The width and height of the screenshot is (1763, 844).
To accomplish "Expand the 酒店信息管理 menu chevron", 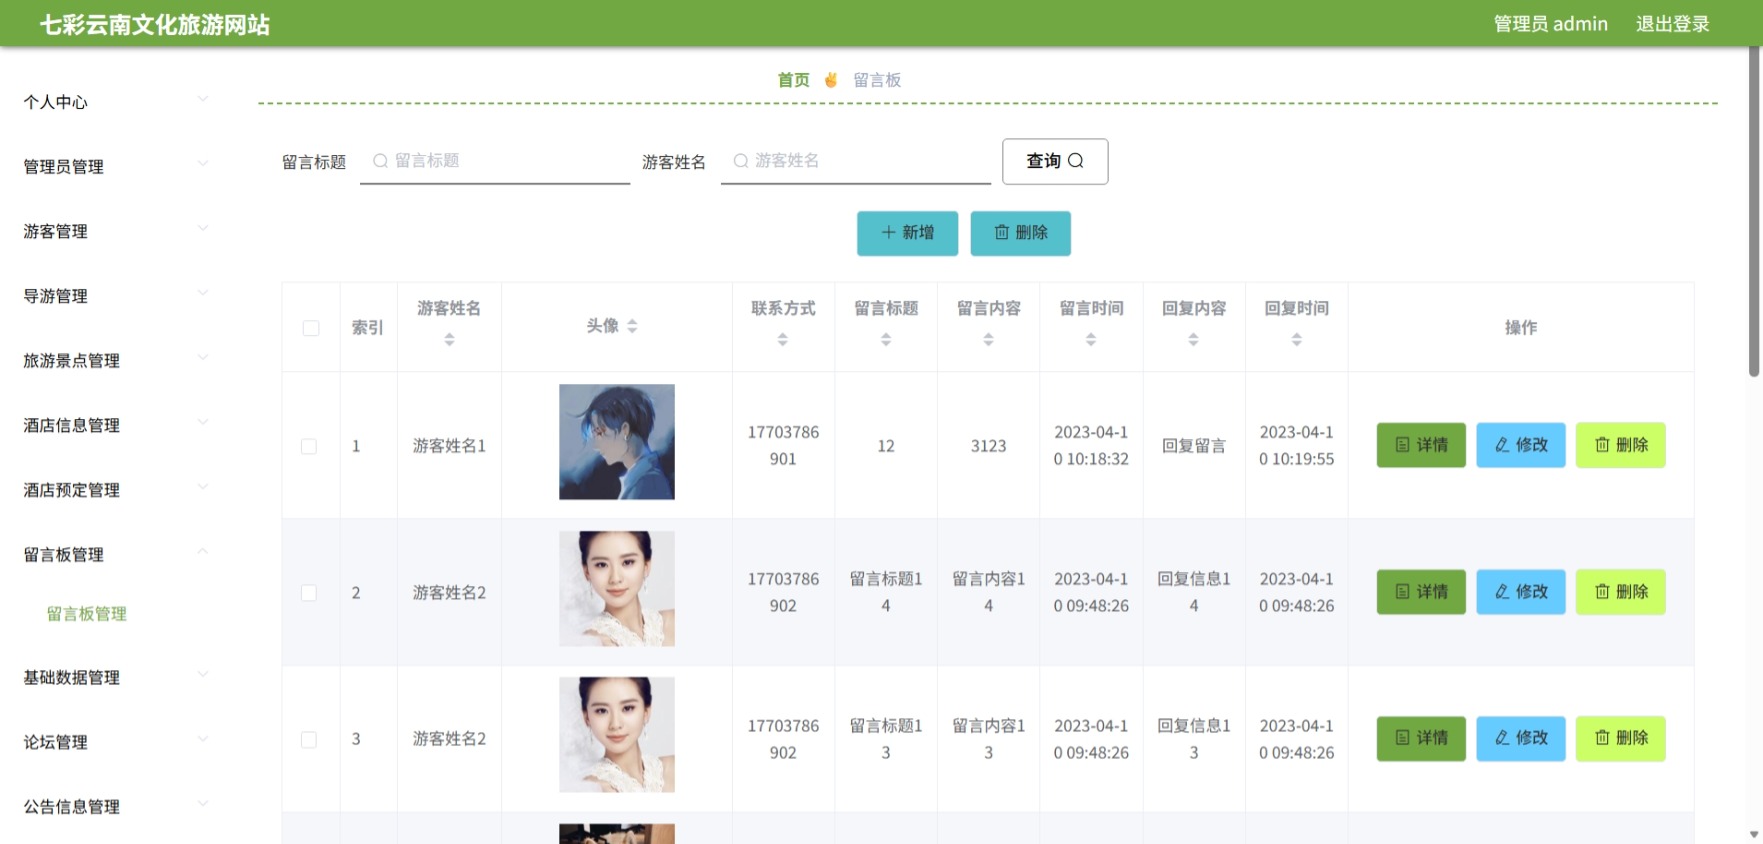I will 203,423.
